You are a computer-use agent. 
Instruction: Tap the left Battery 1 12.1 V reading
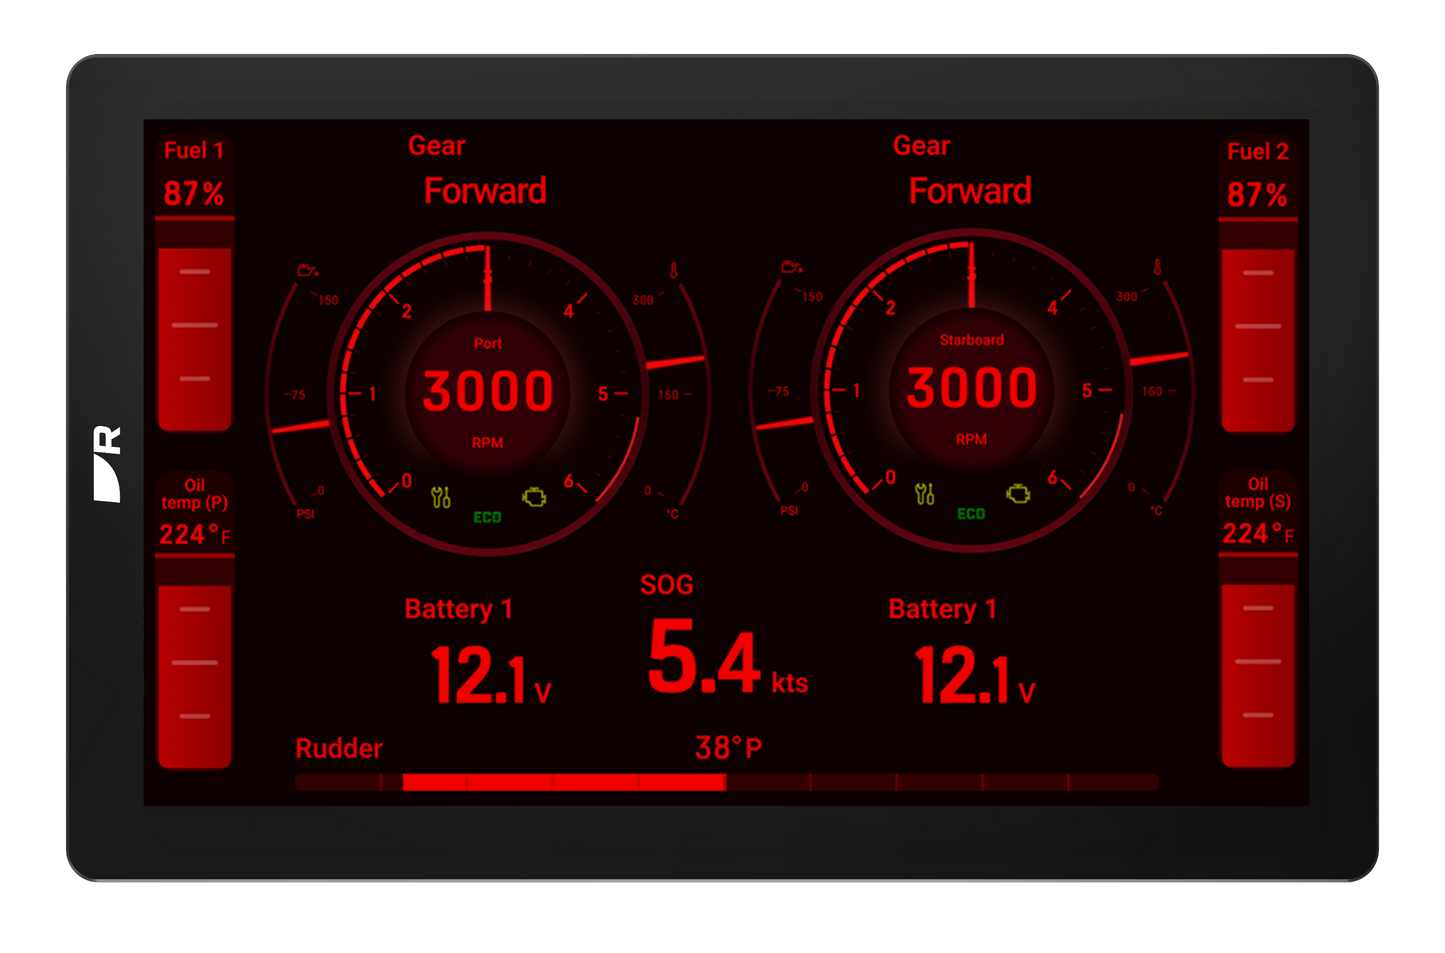point(491,675)
